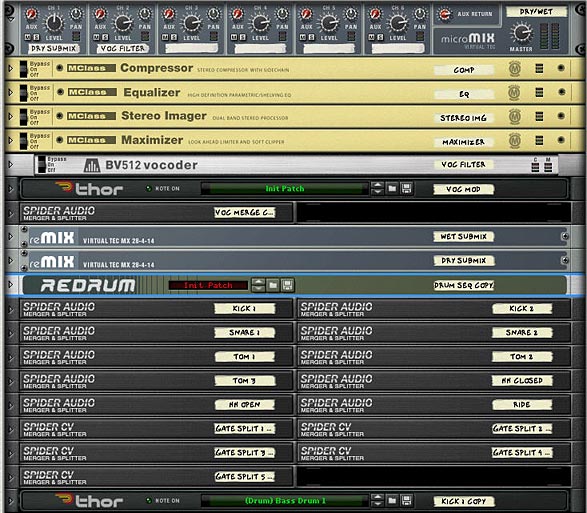
Task: Click the Init Patch display on Thor
Action: pos(285,188)
